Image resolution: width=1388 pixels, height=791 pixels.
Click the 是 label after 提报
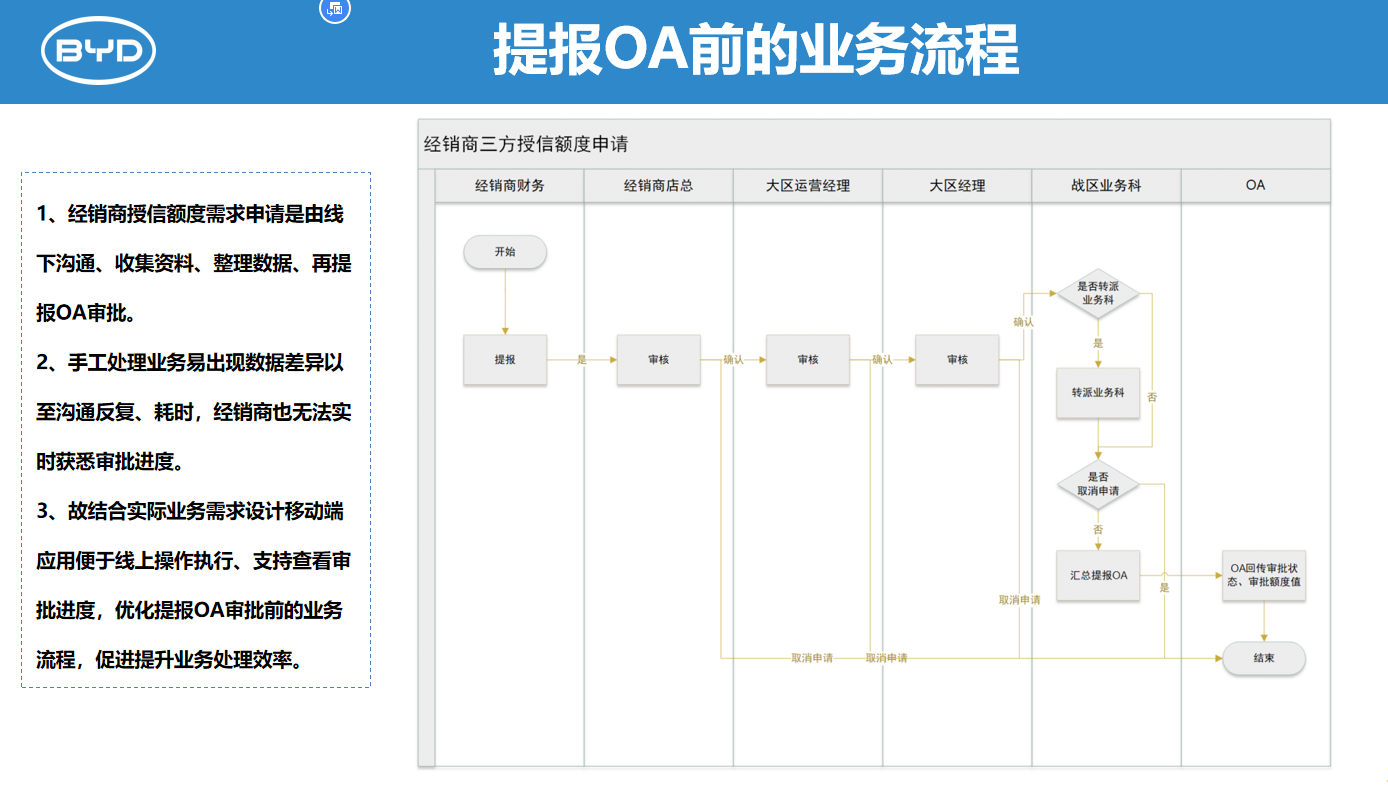point(582,359)
